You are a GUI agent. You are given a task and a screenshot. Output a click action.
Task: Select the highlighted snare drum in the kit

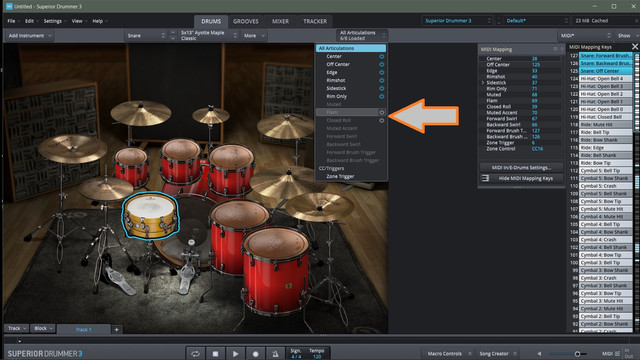(151, 215)
